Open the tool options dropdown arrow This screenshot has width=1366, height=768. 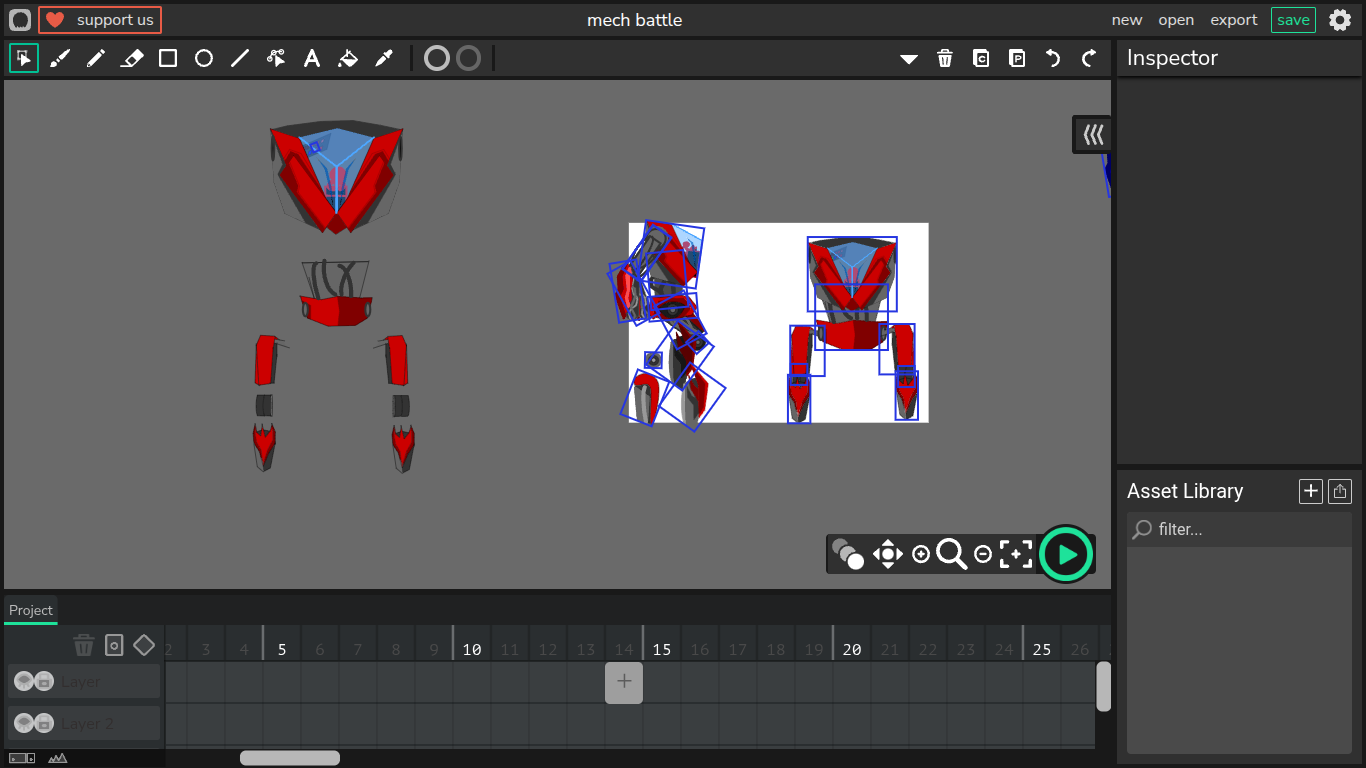(x=908, y=59)
